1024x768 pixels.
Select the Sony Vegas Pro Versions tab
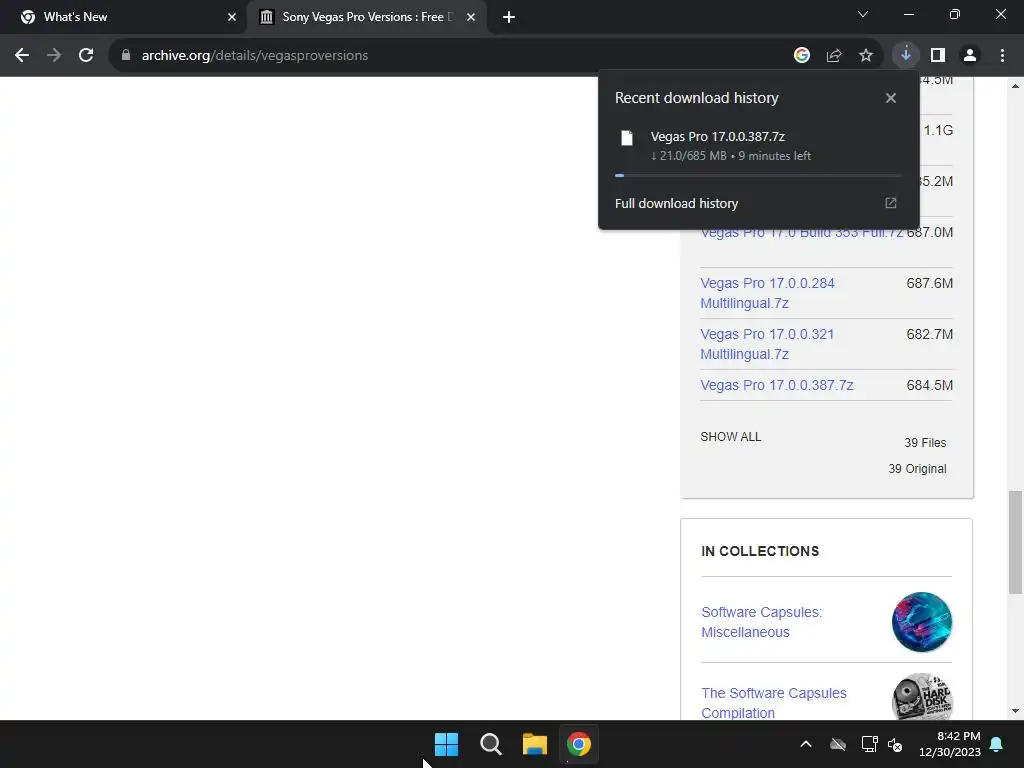(x=366, y=17)
